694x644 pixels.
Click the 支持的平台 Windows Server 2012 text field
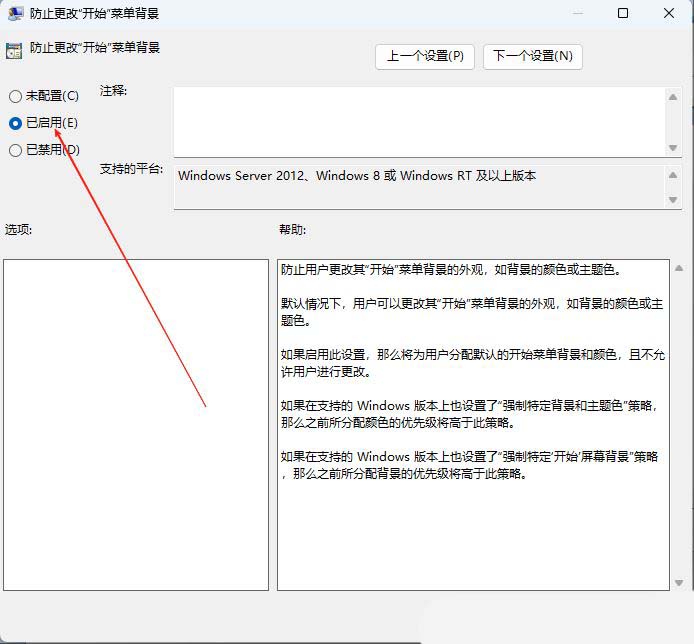[418, 187]
